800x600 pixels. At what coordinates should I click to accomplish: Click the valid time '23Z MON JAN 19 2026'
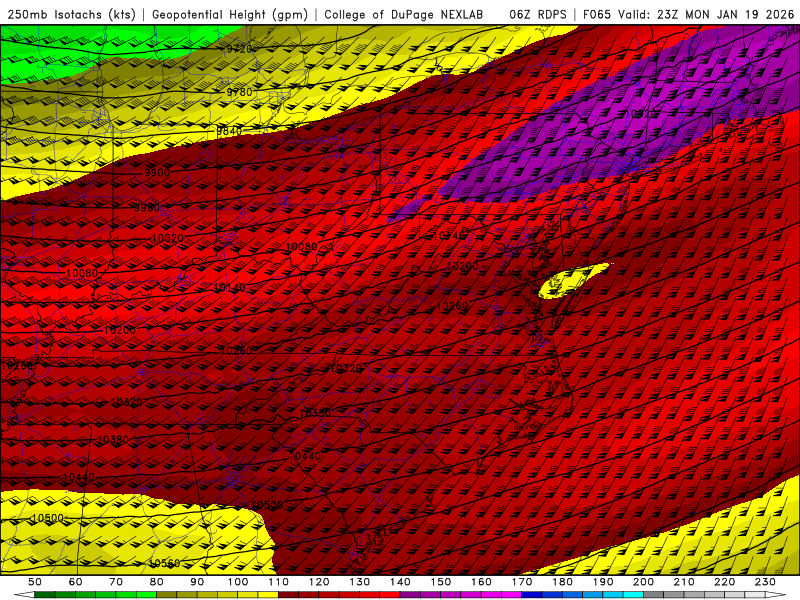tap(725, 14)
